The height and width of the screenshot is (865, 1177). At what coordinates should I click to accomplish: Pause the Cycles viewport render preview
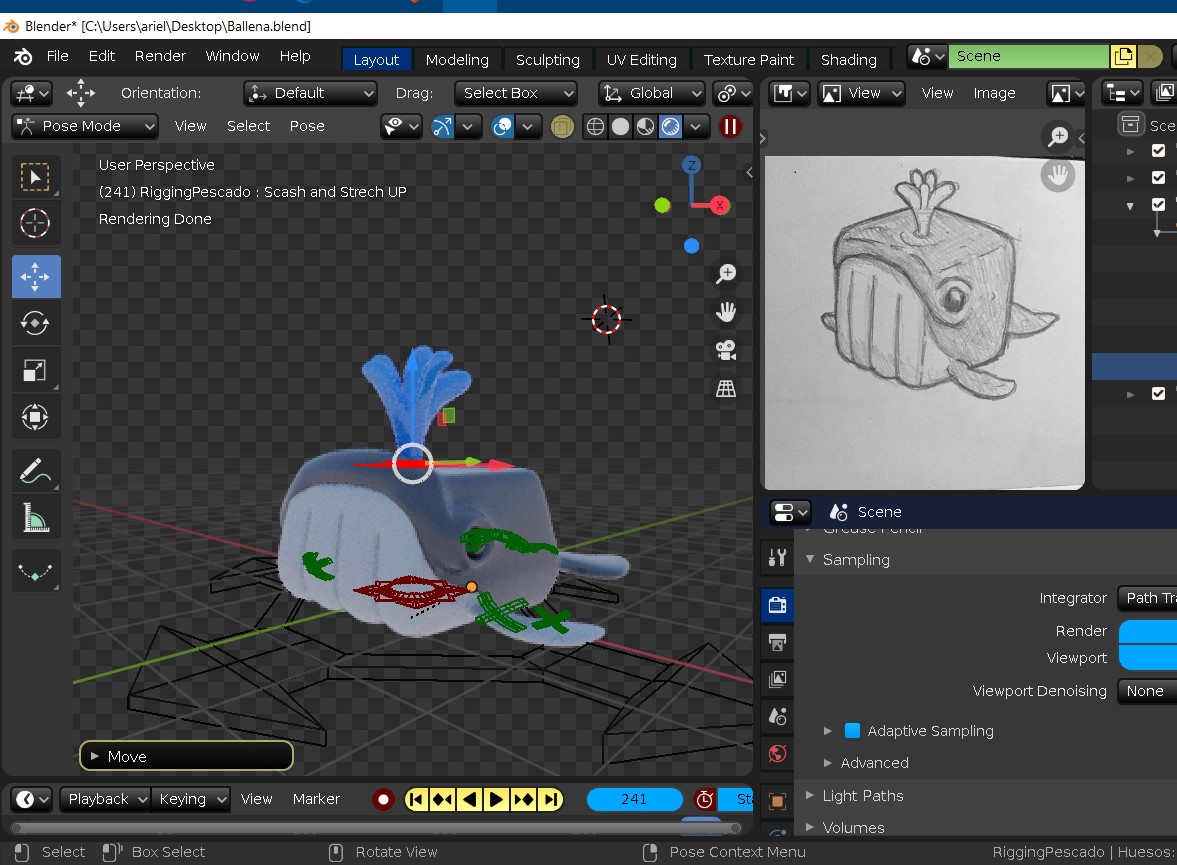tap(729, 127)
